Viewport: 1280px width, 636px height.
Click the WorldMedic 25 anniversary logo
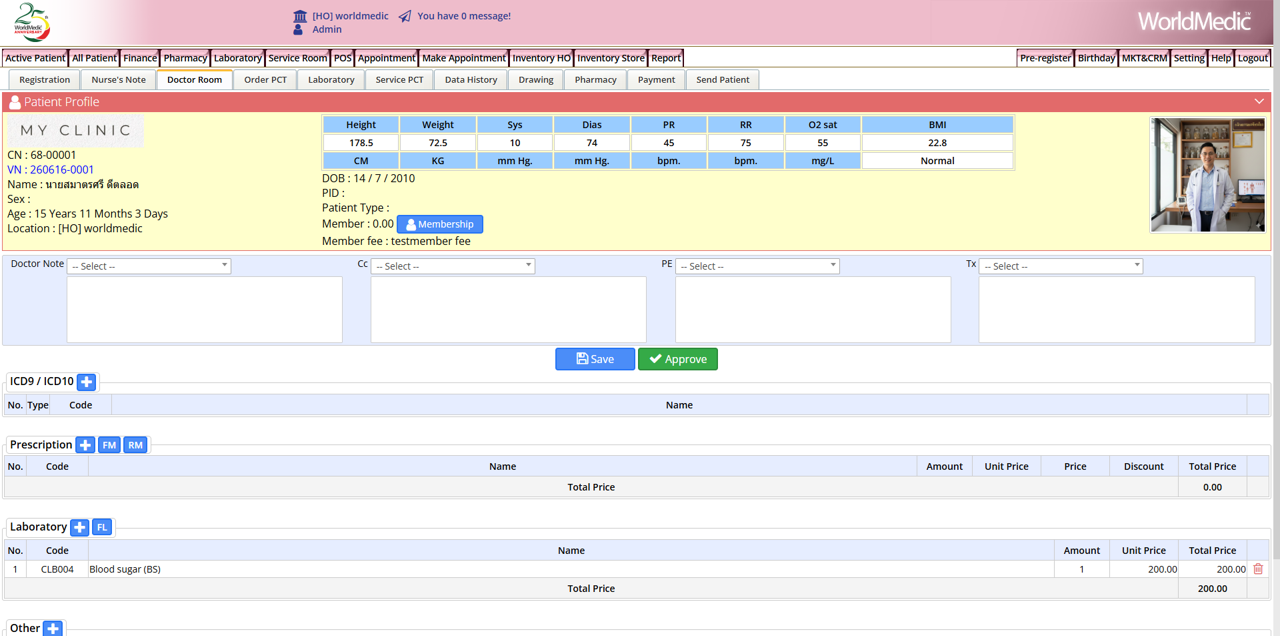pyautogui.click(x=31, y=22)
